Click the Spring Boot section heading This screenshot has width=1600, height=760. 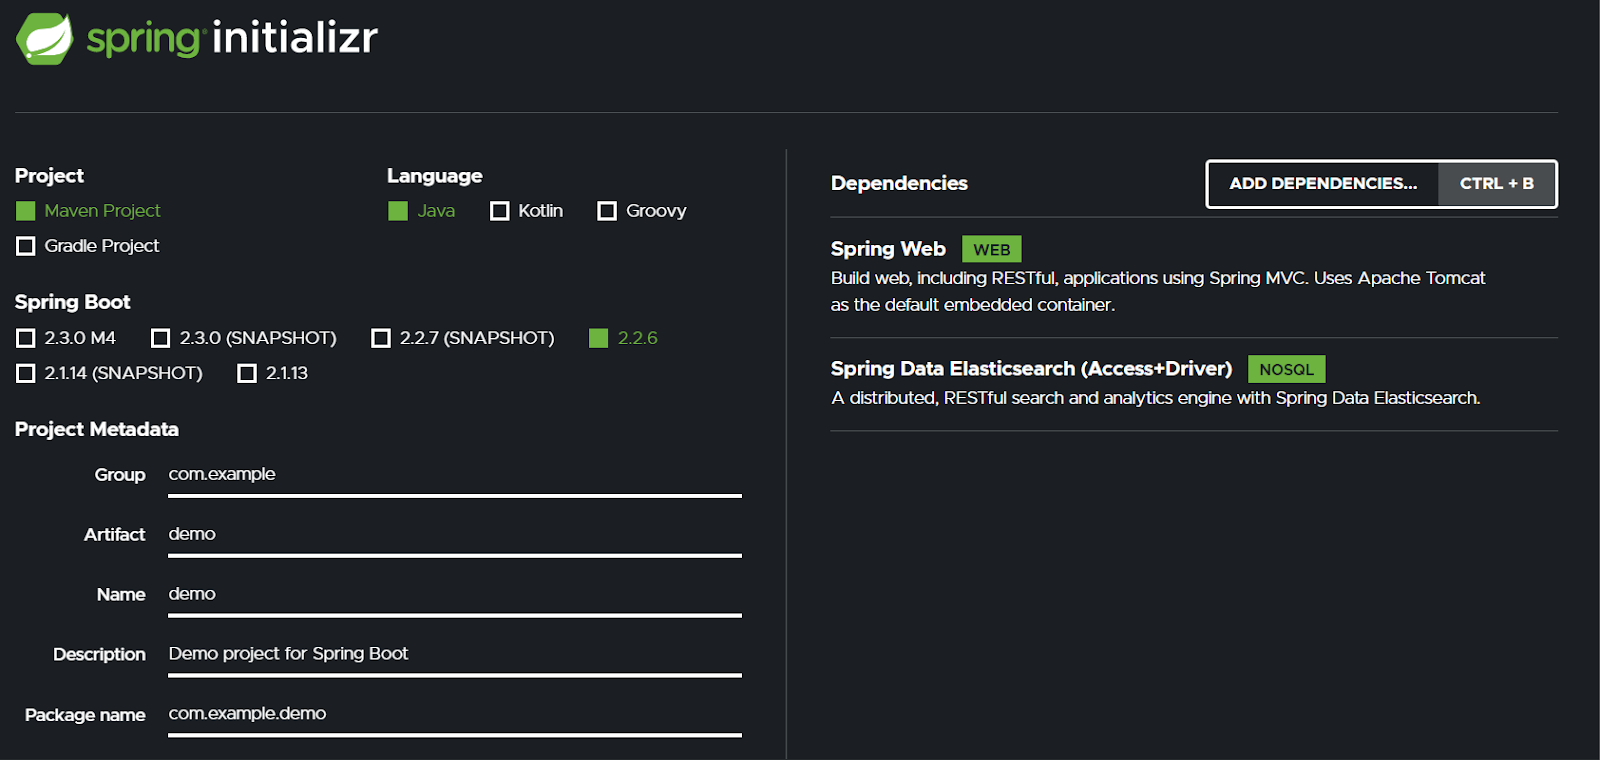tap(73, 302)
